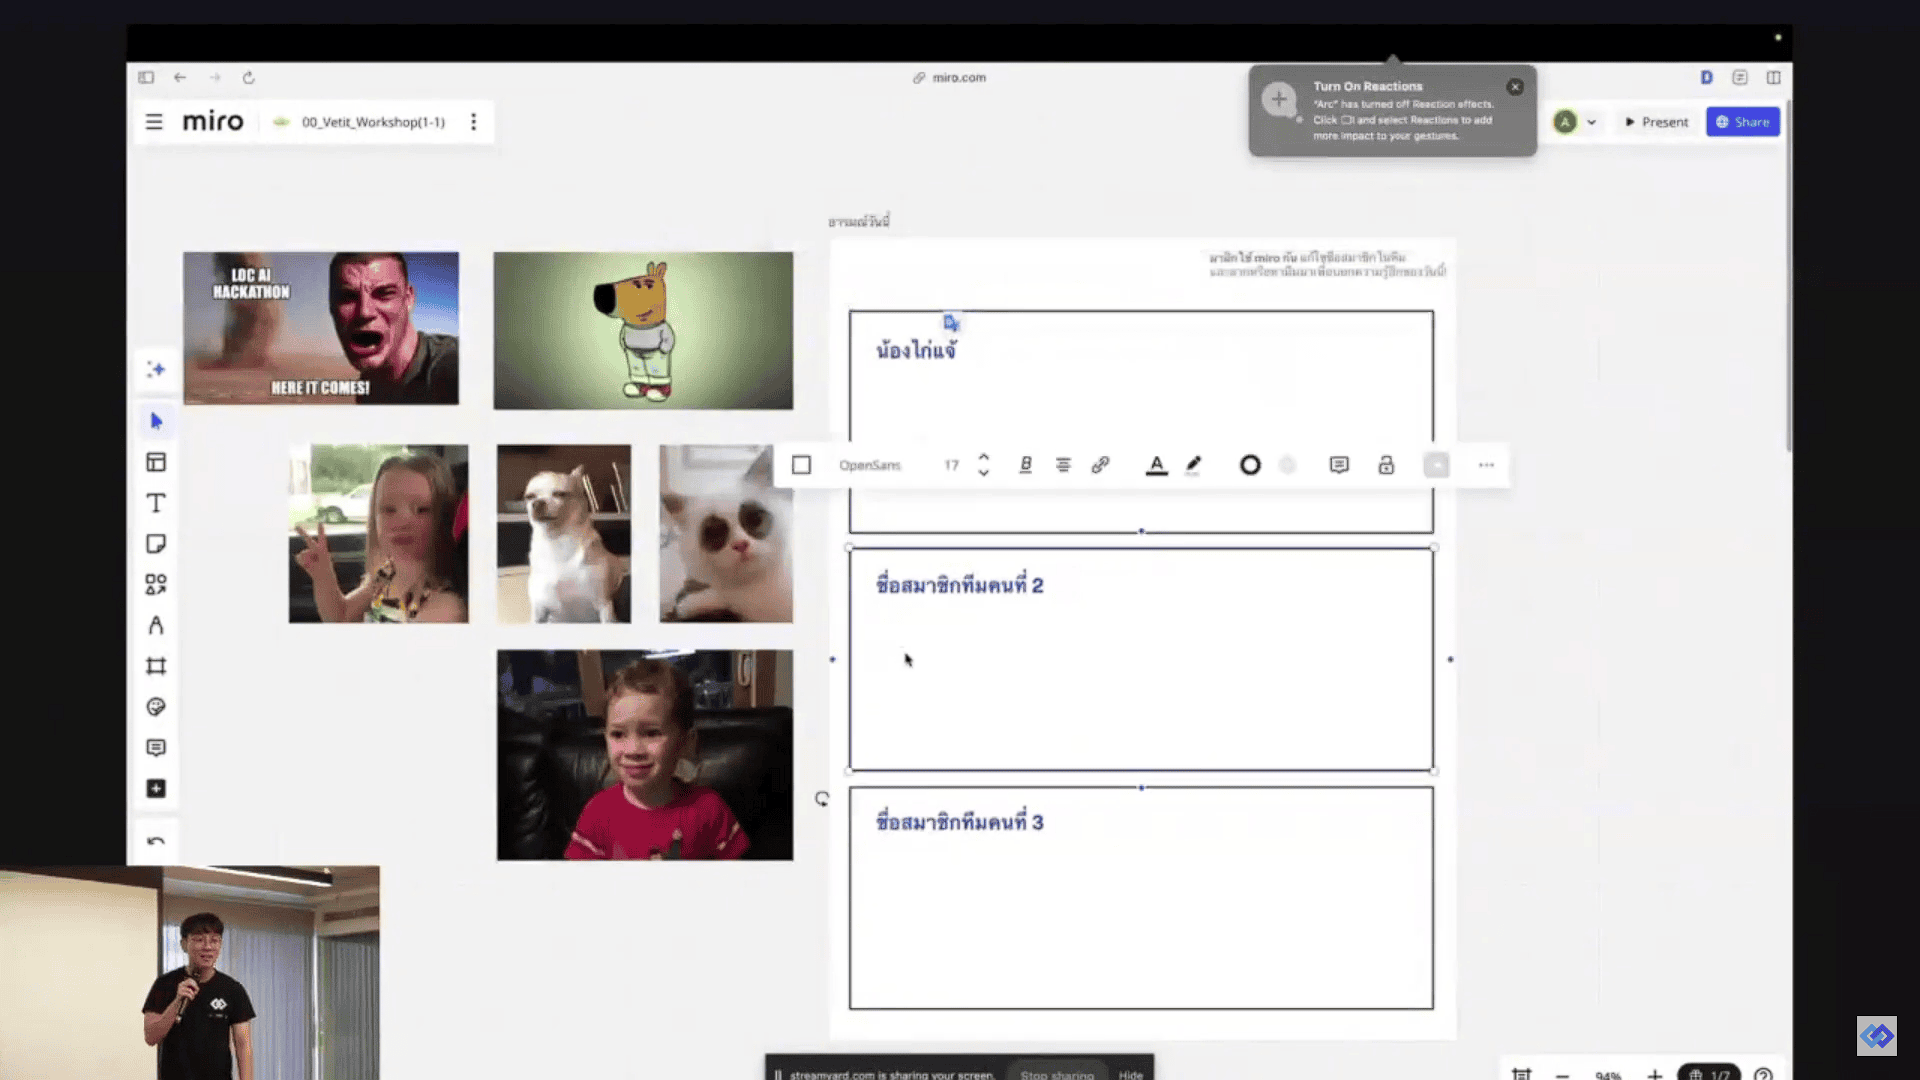Viewport: 1920px width, 1080px height.
Task: Open more options ellipsis in context toolbar
Action: [1486, 465]
